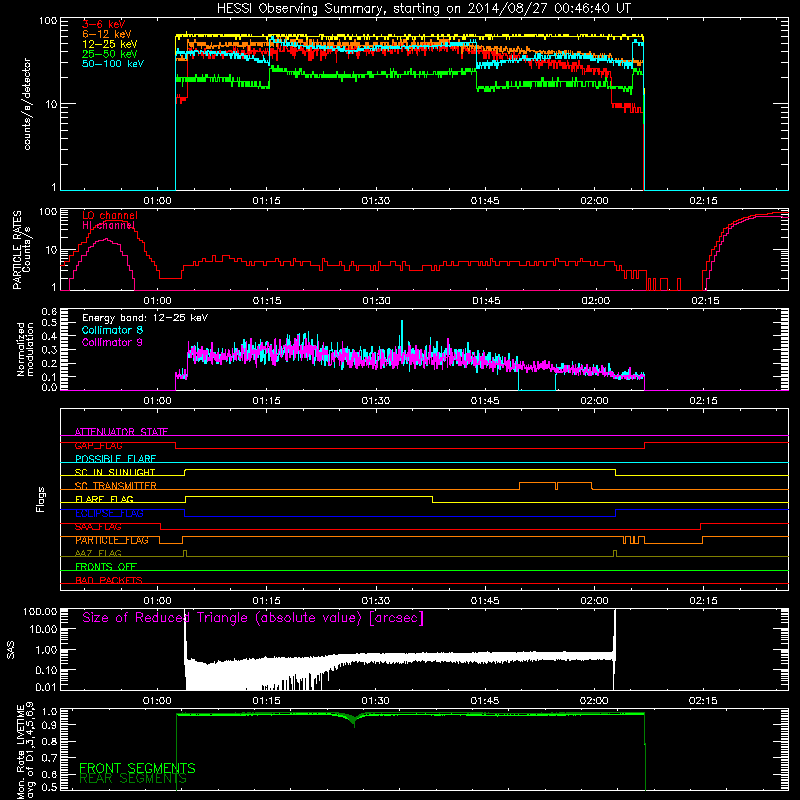Click the FRONT SEGMENTS legend label

[137, 768]
